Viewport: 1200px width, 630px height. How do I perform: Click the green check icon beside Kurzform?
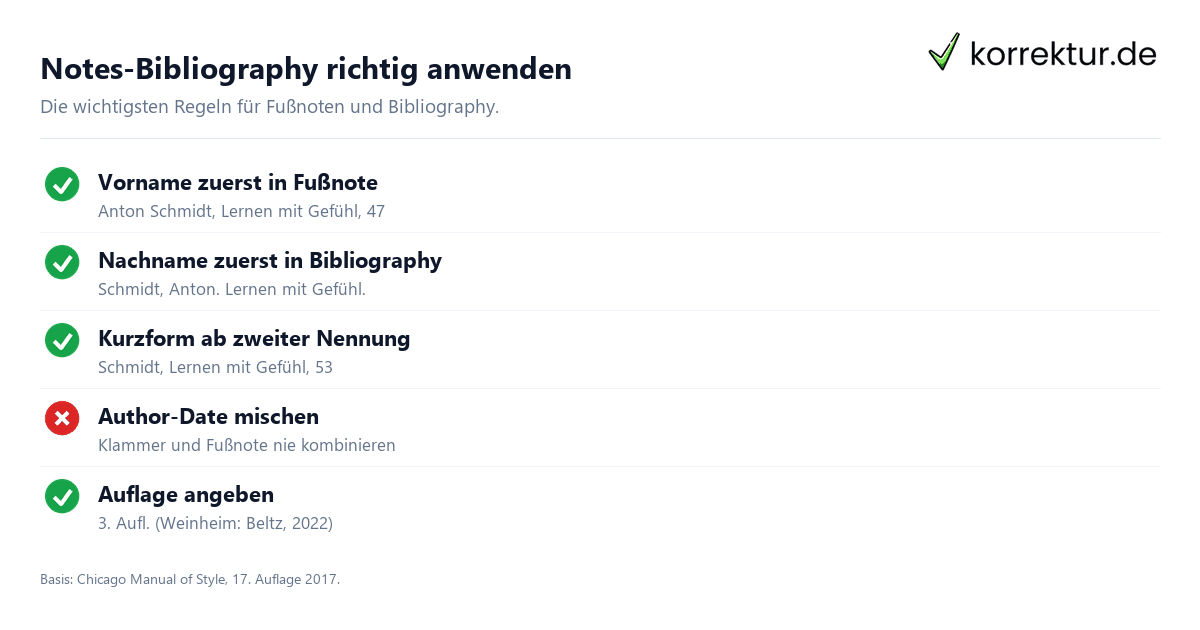62,340
